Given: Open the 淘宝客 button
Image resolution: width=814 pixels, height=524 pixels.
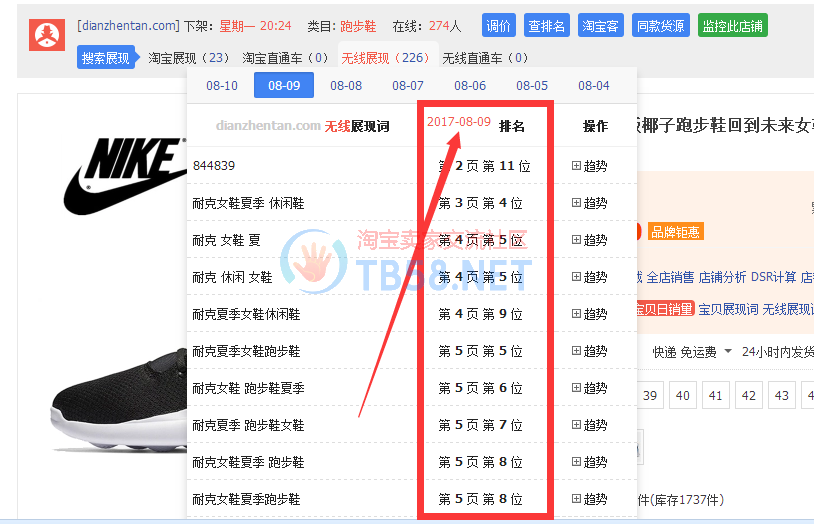Looking at the screenshot, I should pyautogui.click(x=600, y=25).
